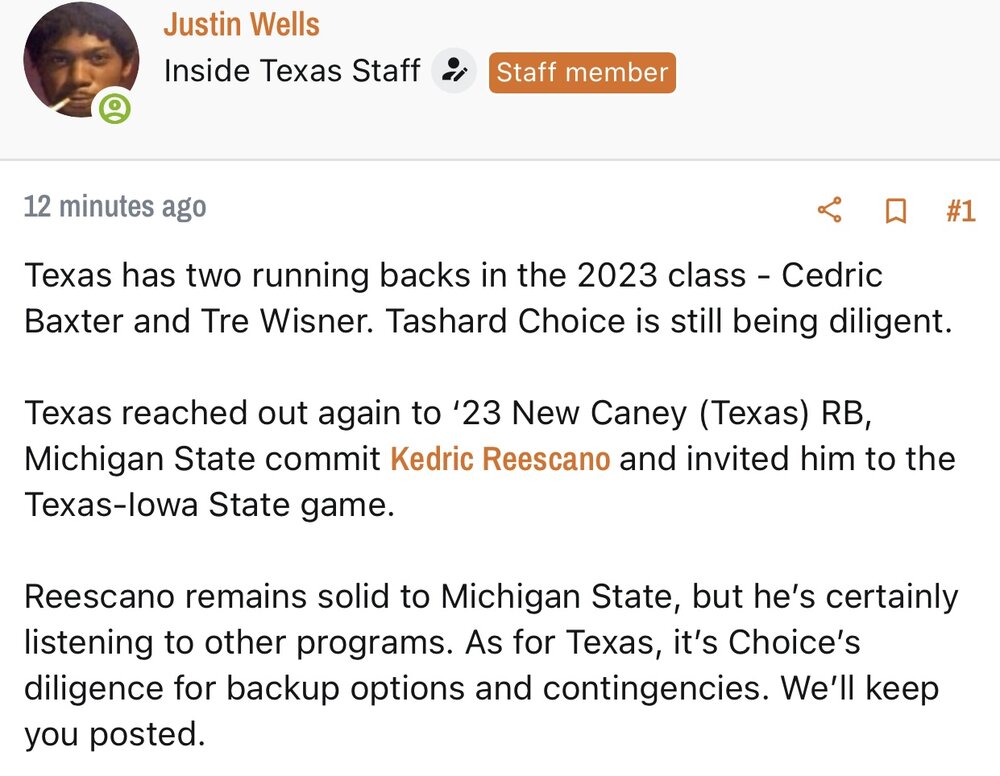Bookmark this post

[x=896, y=211]
